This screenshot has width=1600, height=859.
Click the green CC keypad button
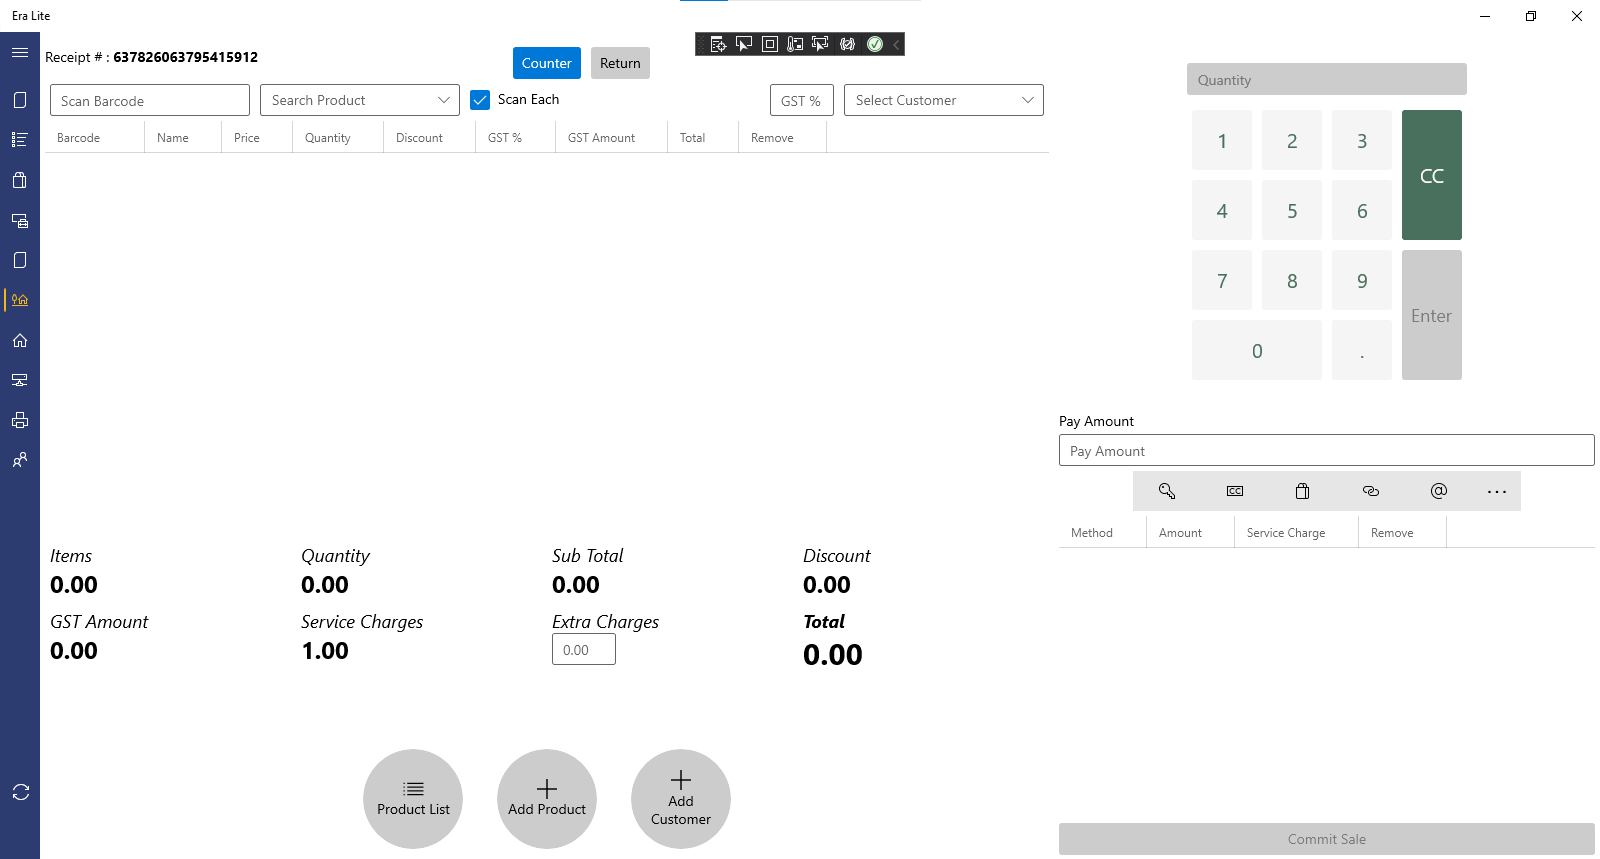pyautogui.click(x=1432, y=175)
